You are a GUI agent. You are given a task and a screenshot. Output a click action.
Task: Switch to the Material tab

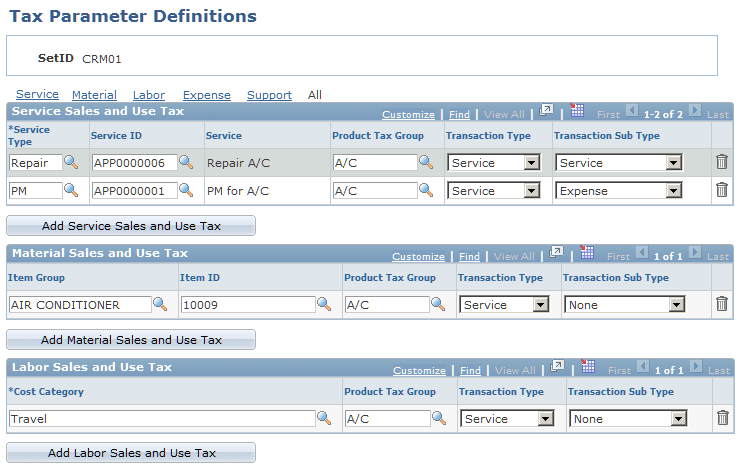(x=94, y=95)
